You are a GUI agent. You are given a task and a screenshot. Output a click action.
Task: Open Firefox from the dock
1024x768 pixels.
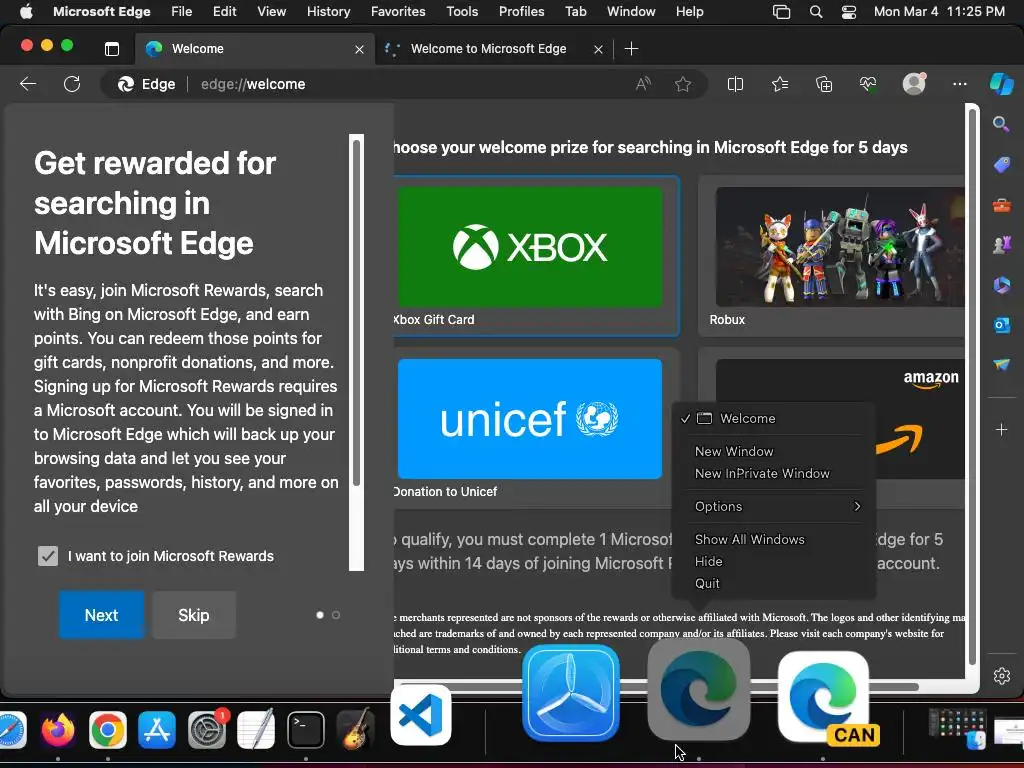click(58, 729)
